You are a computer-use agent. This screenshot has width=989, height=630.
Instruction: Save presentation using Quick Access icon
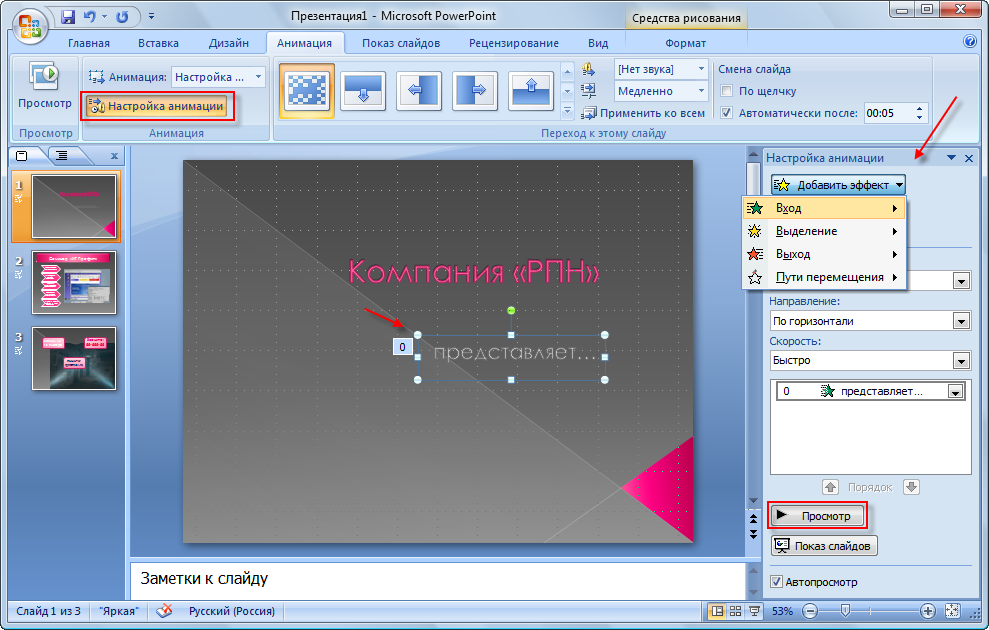(68, 16)
